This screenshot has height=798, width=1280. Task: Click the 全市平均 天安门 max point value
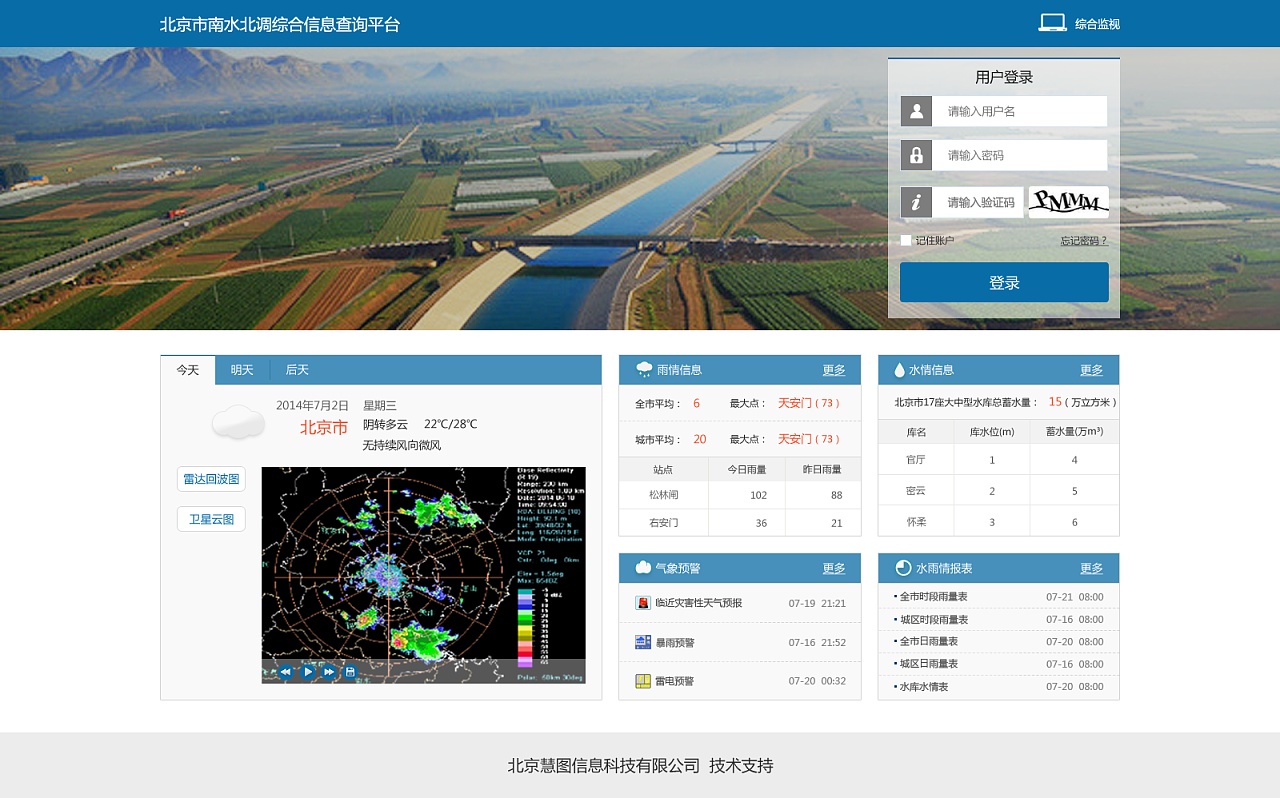pyautogui.click(x=810, y=403)
